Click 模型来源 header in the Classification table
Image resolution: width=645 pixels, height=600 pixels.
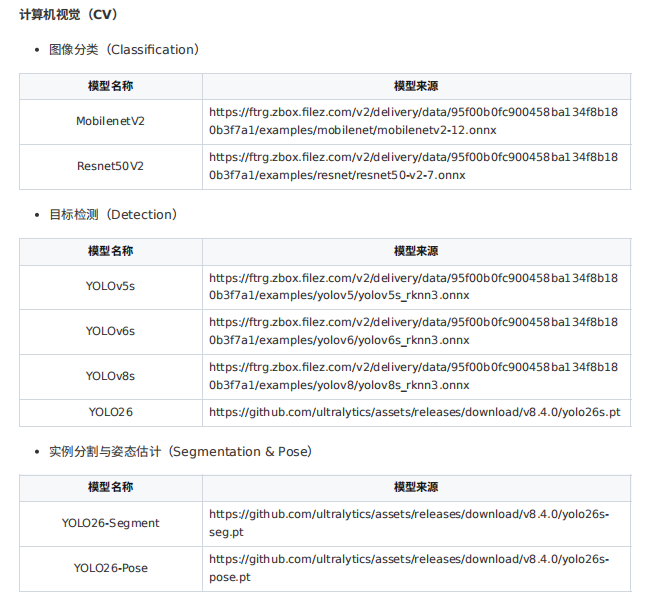tap(416, 86)
